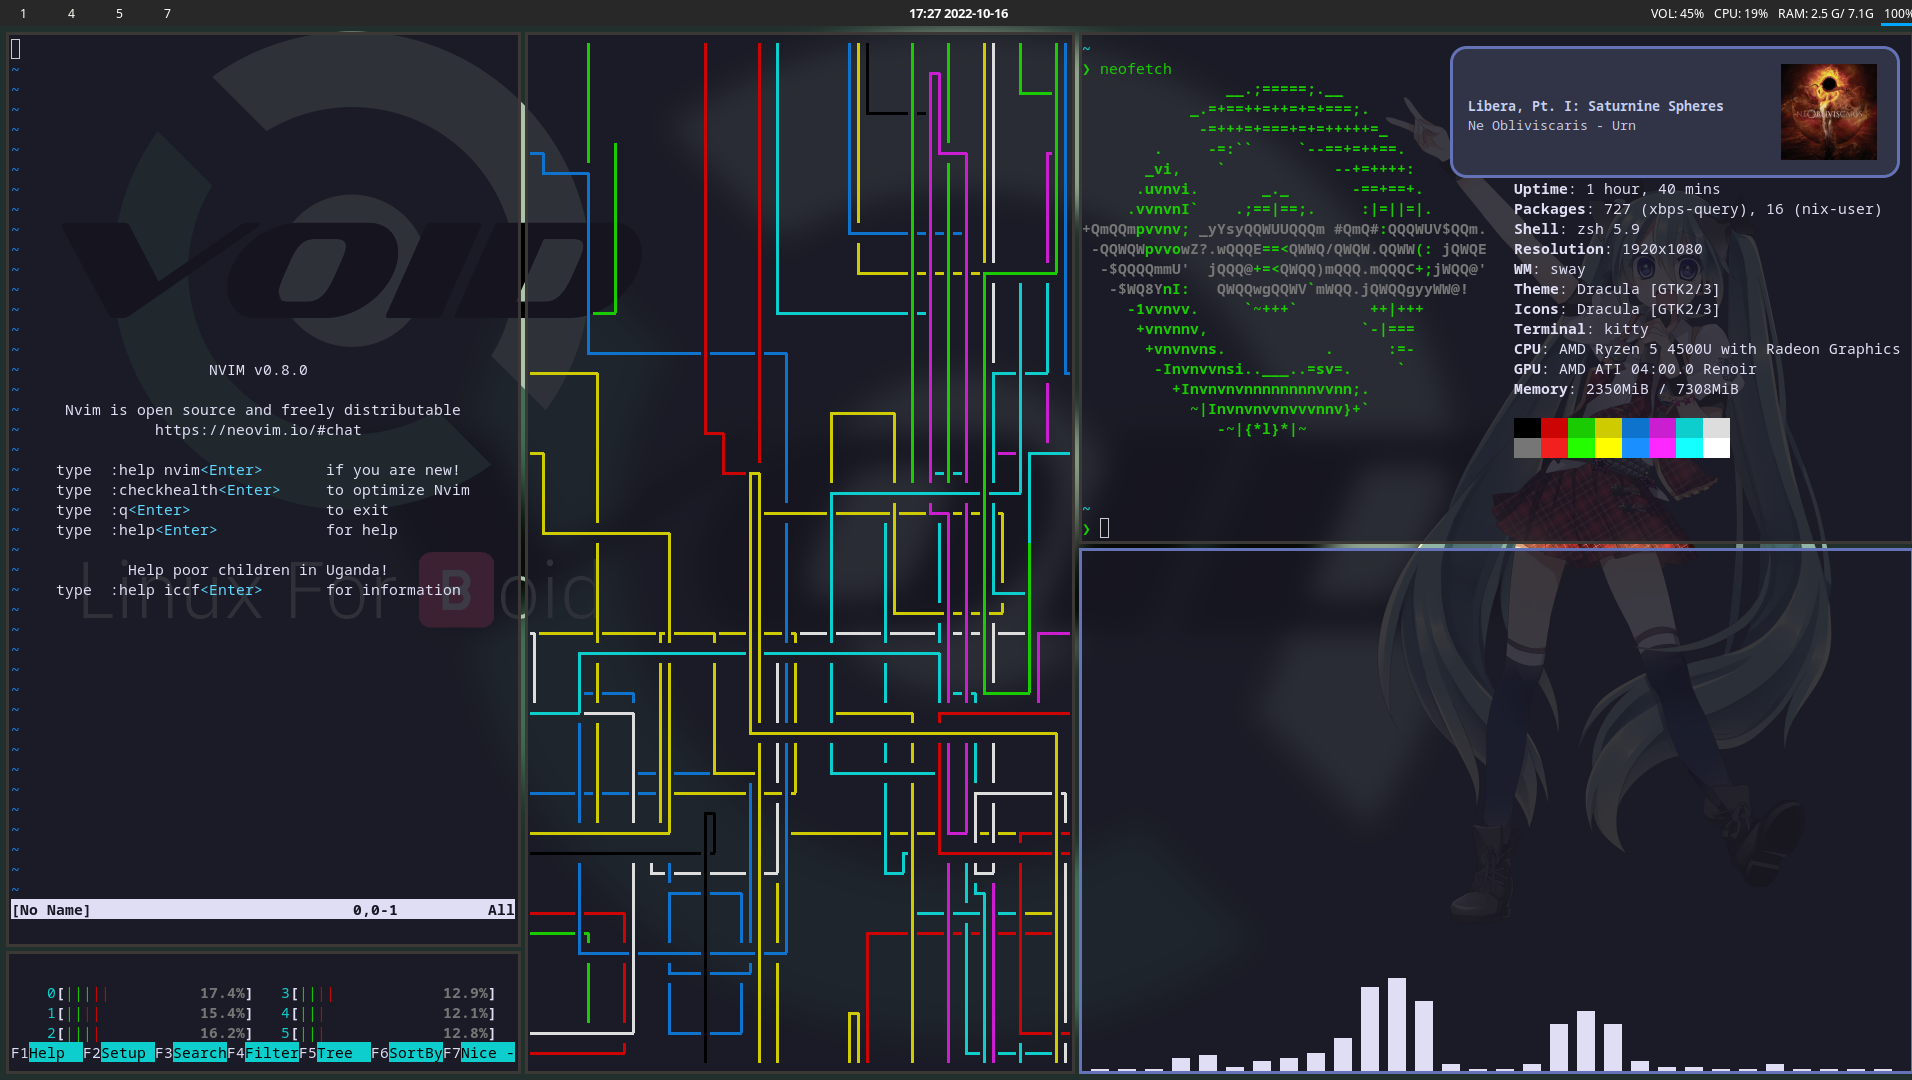Click the gray swatch in neofetch bottom row
The height and width of the screenshot is (1080, 1912).
(1527, 448)
